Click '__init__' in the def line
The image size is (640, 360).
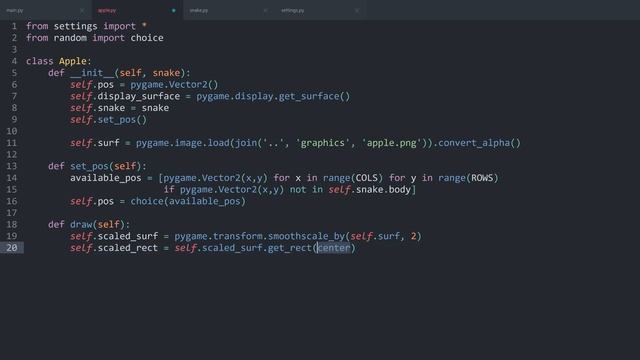pyautogui.click(x=92, y=73)
